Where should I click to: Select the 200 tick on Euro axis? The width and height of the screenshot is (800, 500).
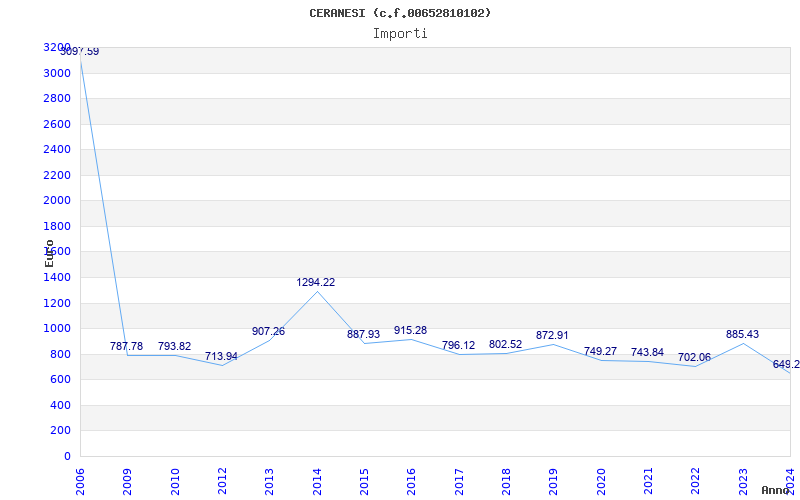[x=61, y=430]
